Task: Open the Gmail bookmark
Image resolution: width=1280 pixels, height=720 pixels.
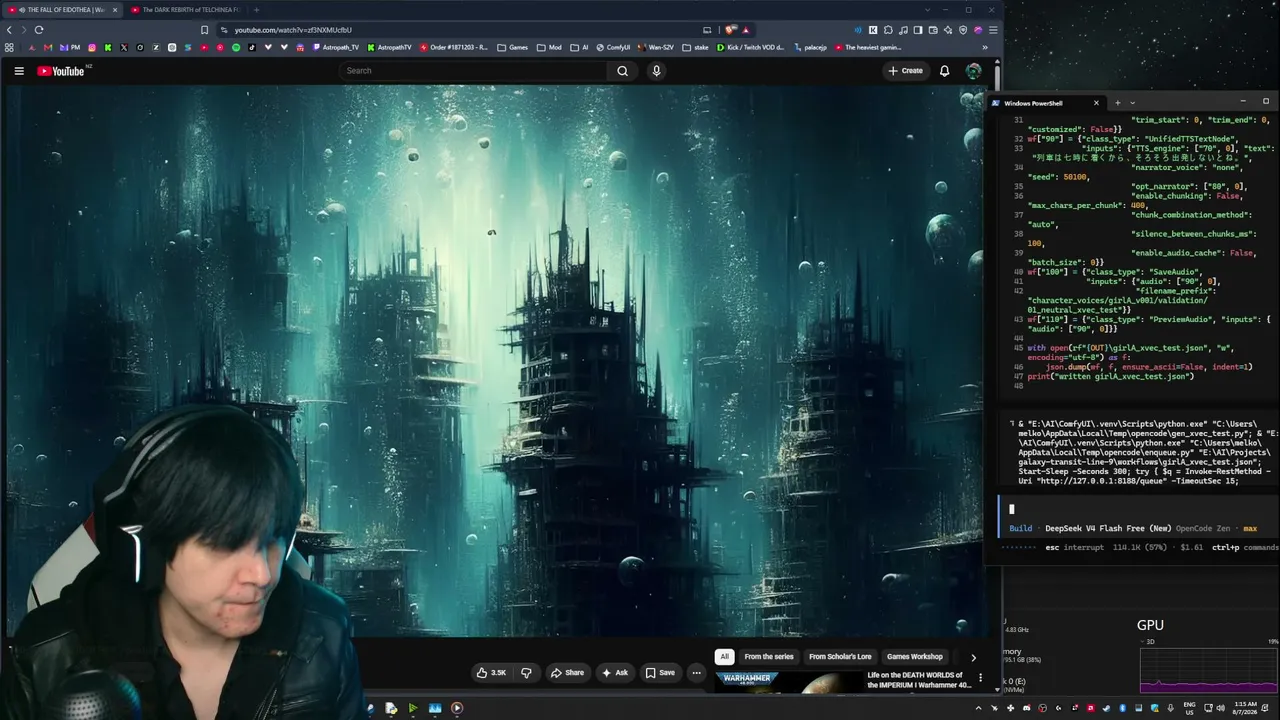Action: [x=48, y=47]
